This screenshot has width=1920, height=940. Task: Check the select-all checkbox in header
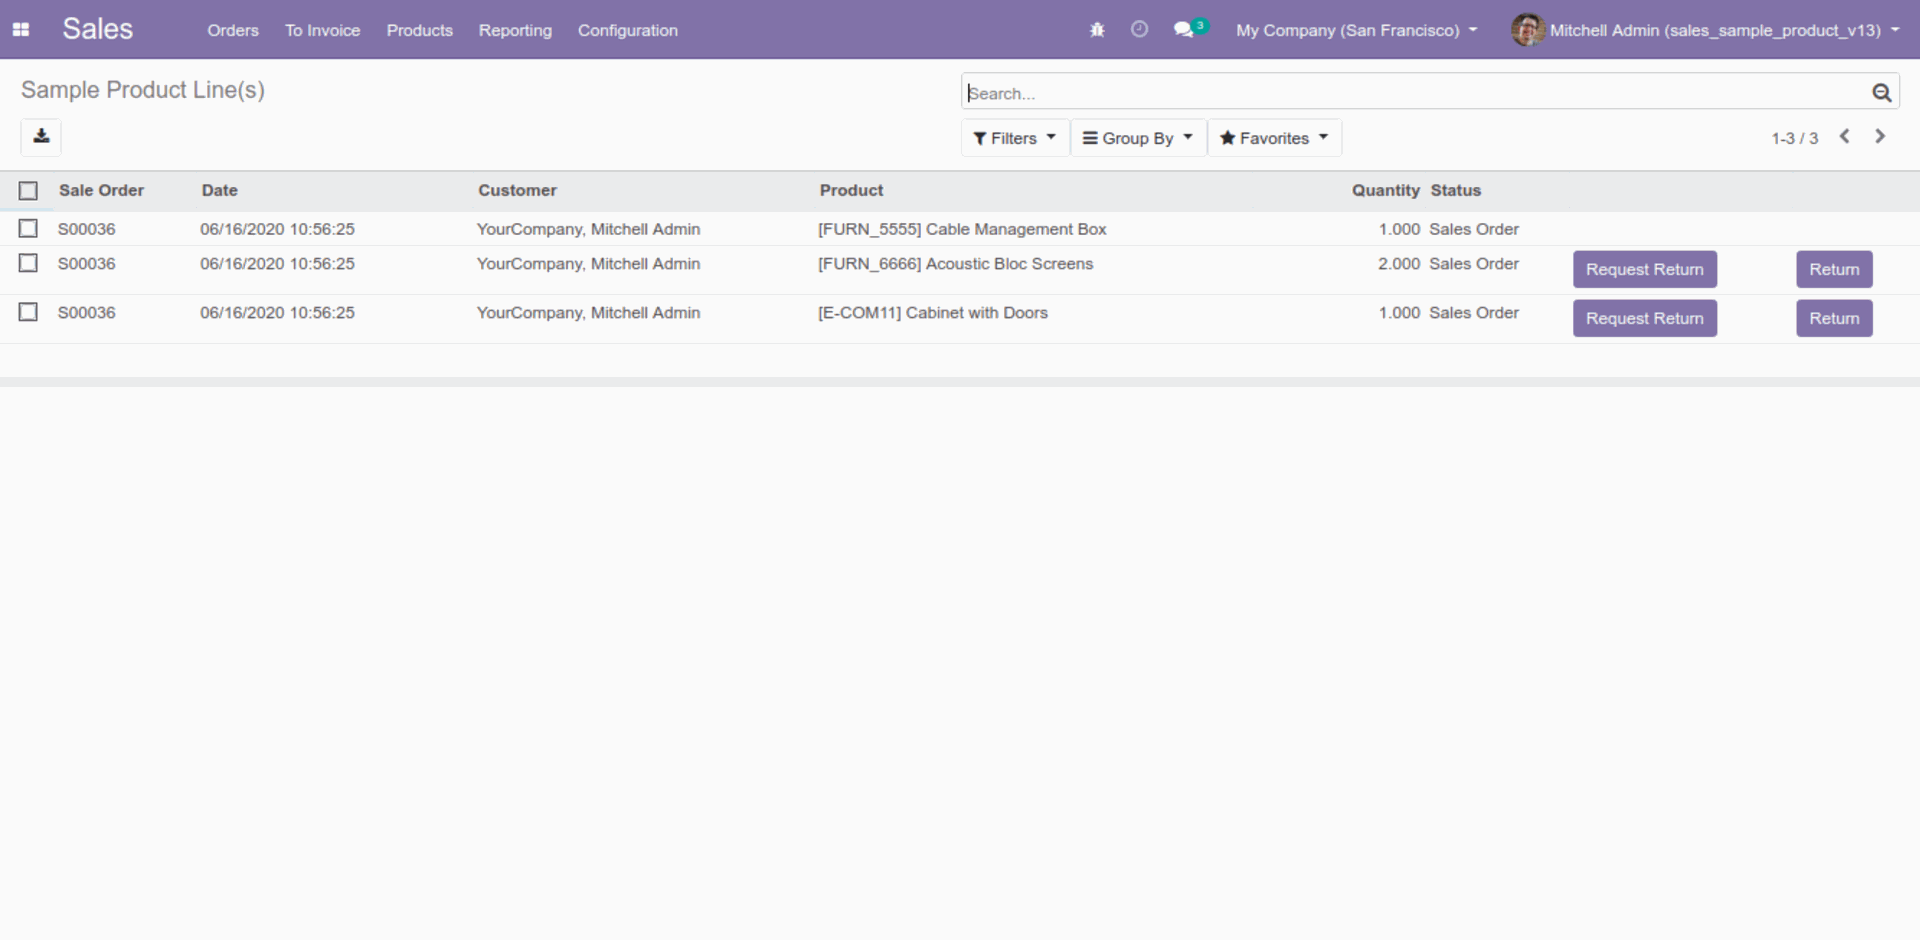click(28, 190)
